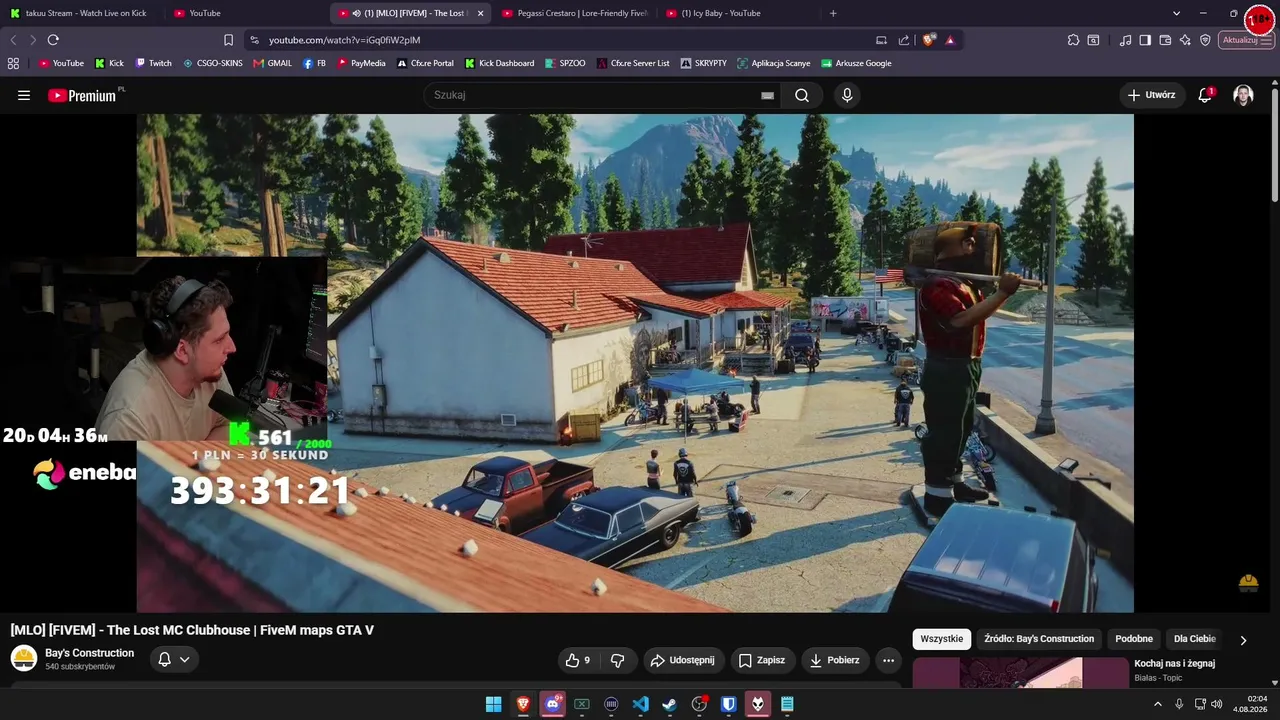Viewport: 1280px width, 720px height.
Task: Open the Brave Shields lion icon
Action: click(929, 40)
